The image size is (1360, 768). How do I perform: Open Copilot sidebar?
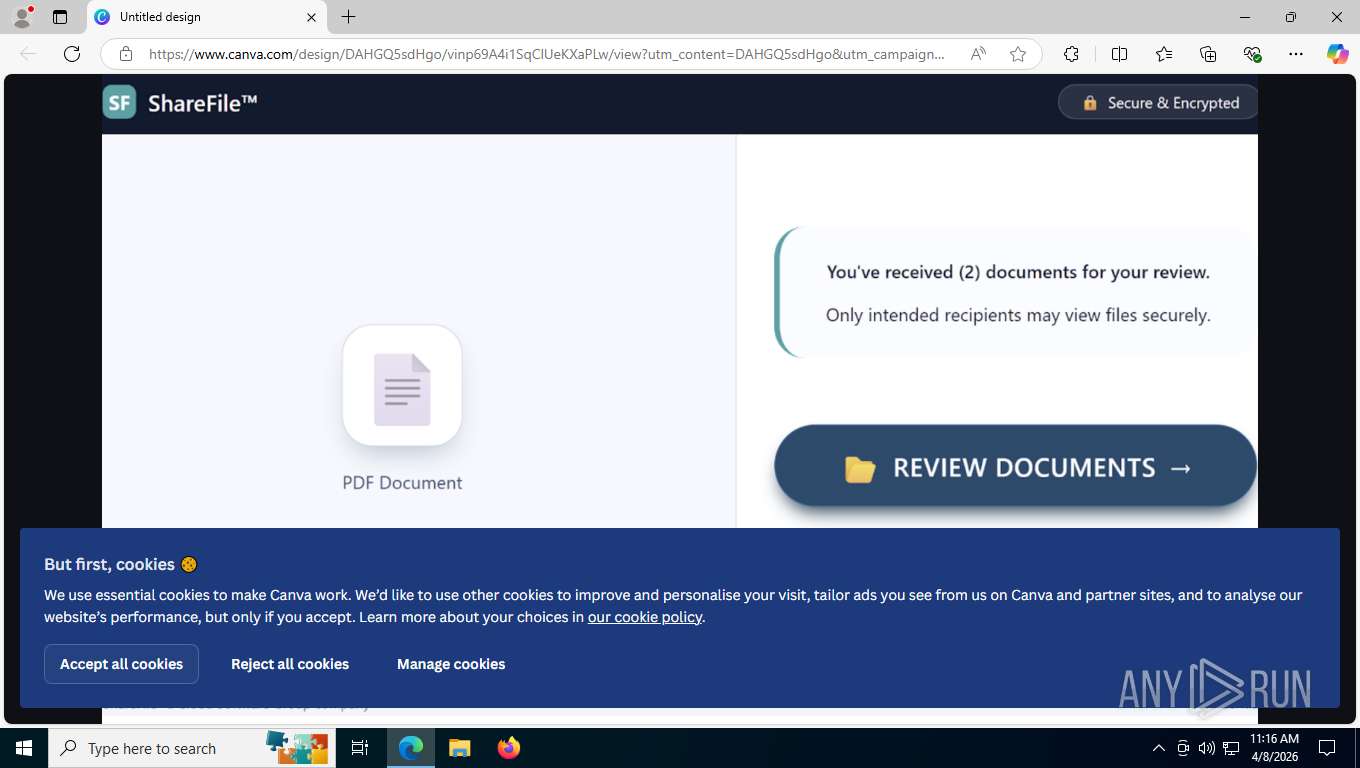(1338, 54)
